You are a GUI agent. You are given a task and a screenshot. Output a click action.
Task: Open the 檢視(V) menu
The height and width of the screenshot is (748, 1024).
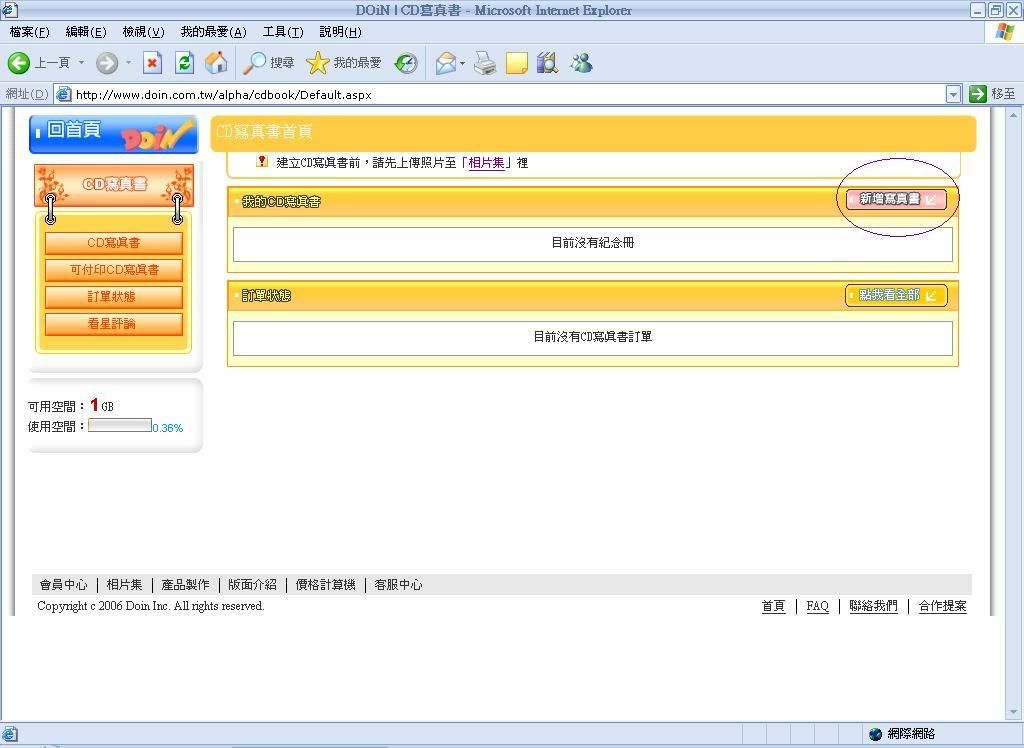point(143,32)
